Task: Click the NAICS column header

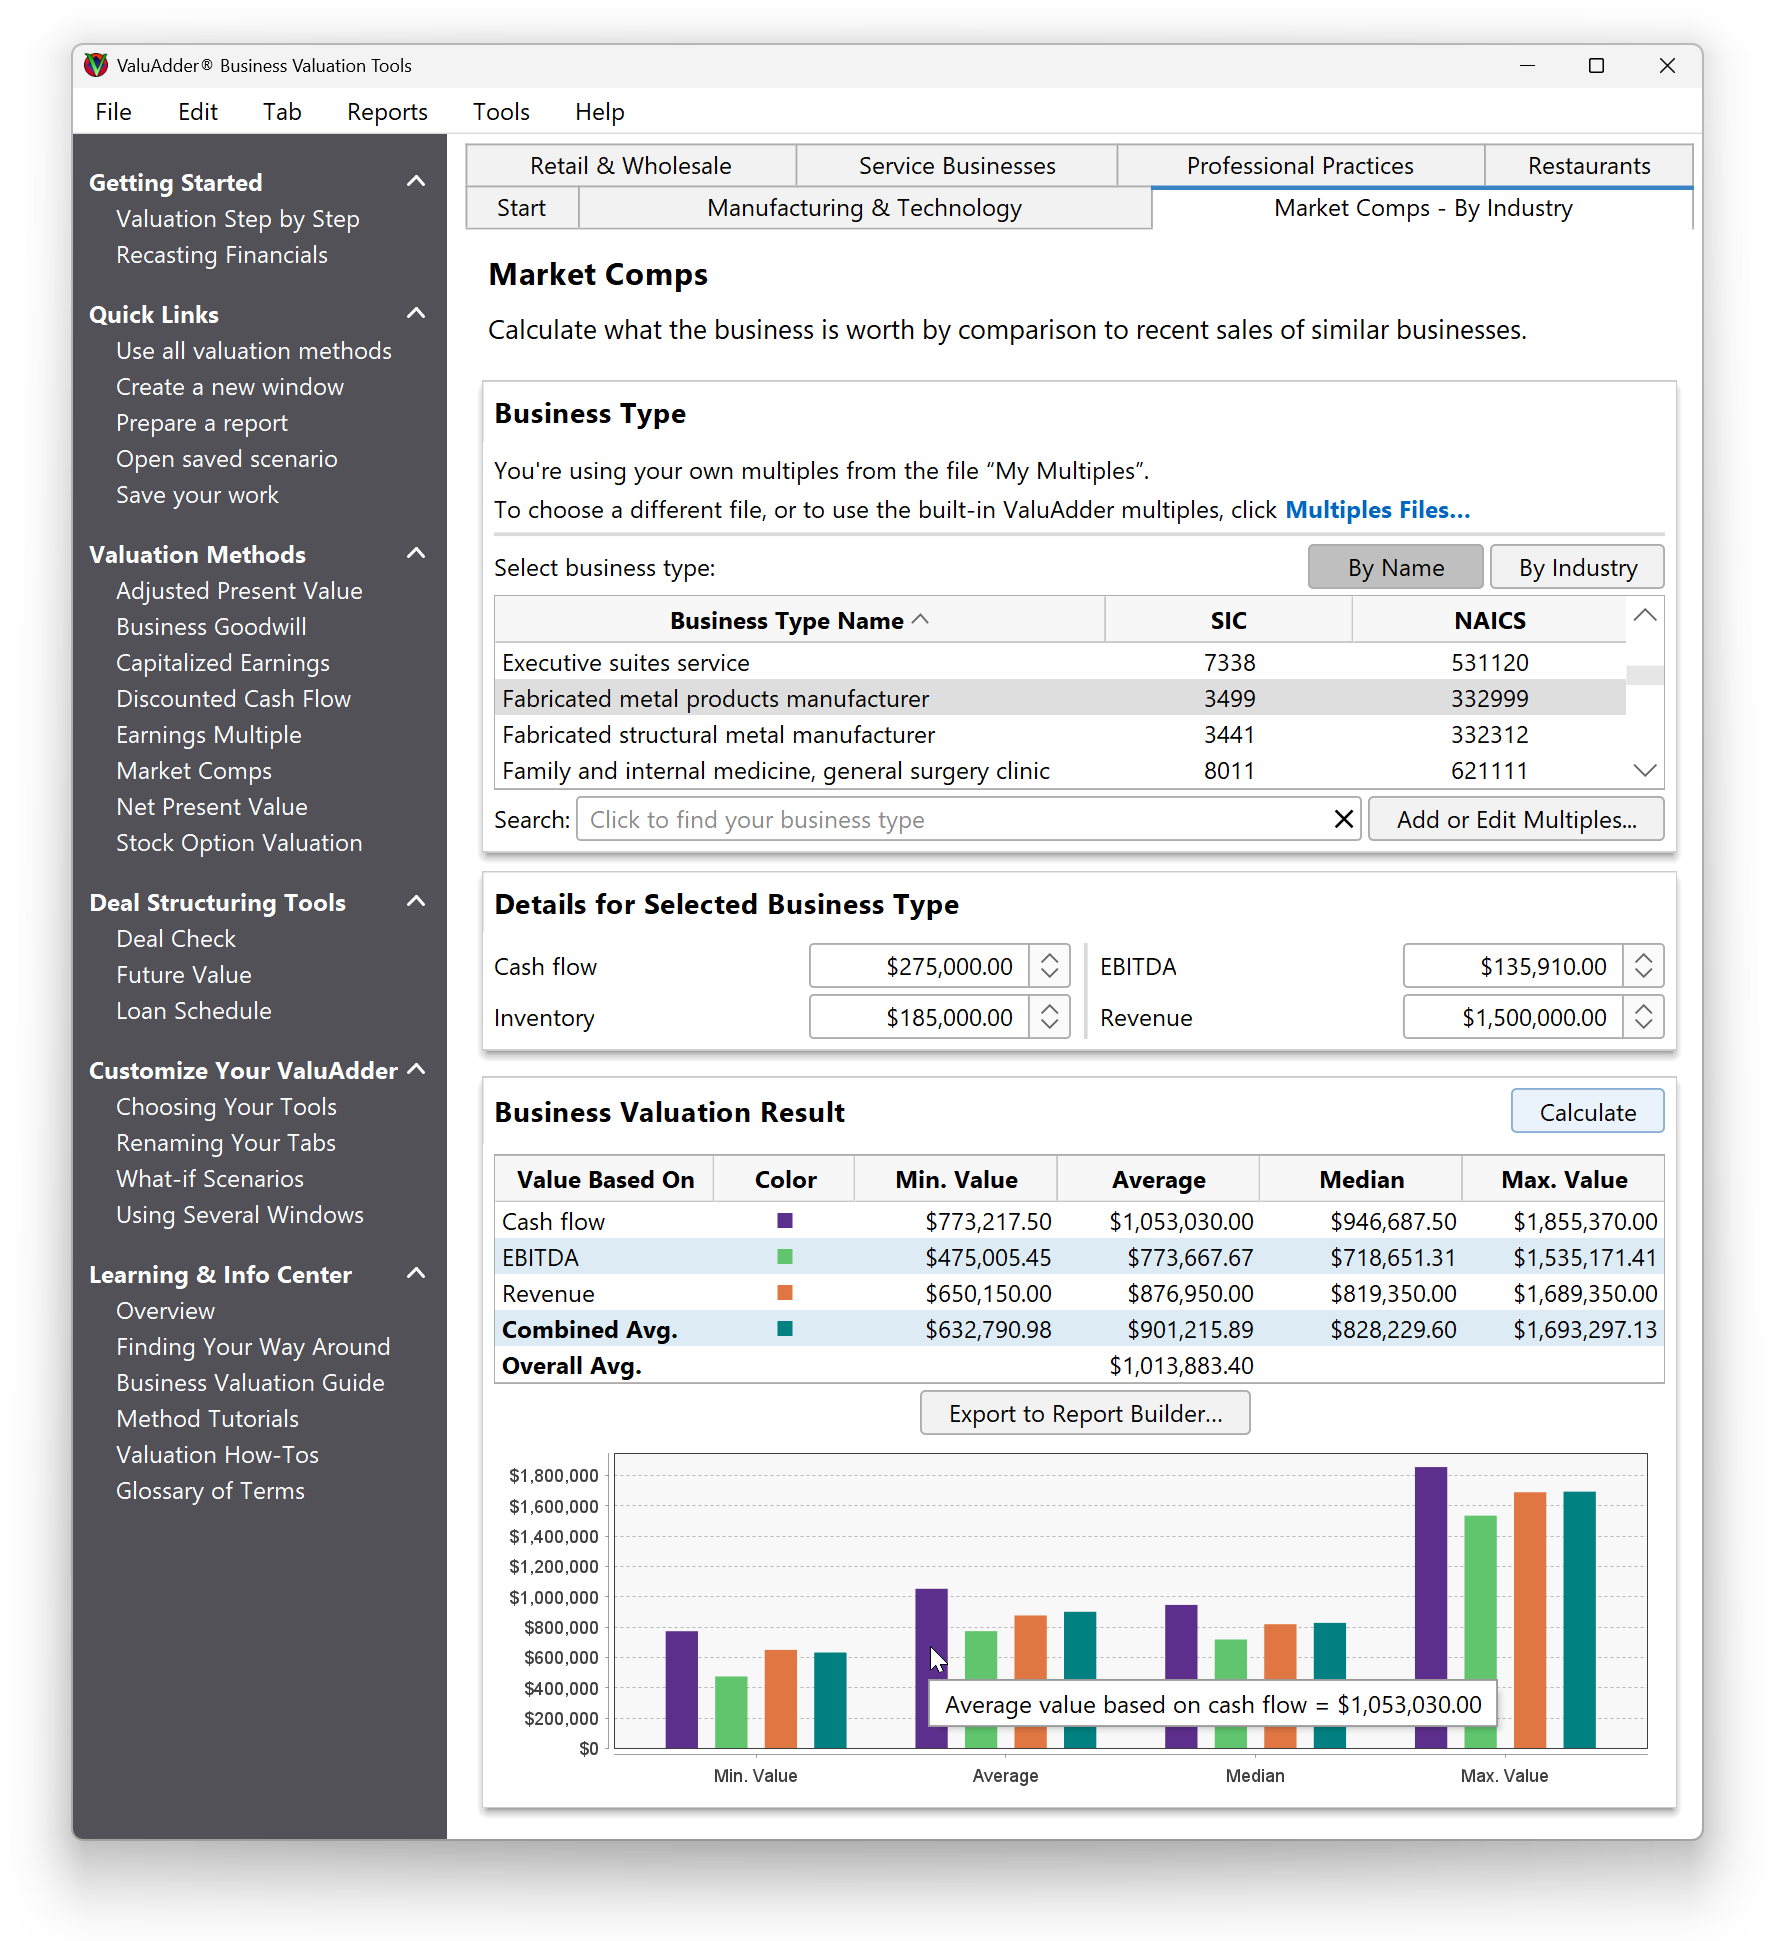Action: pyautogui.click(x=1489, y=620)
